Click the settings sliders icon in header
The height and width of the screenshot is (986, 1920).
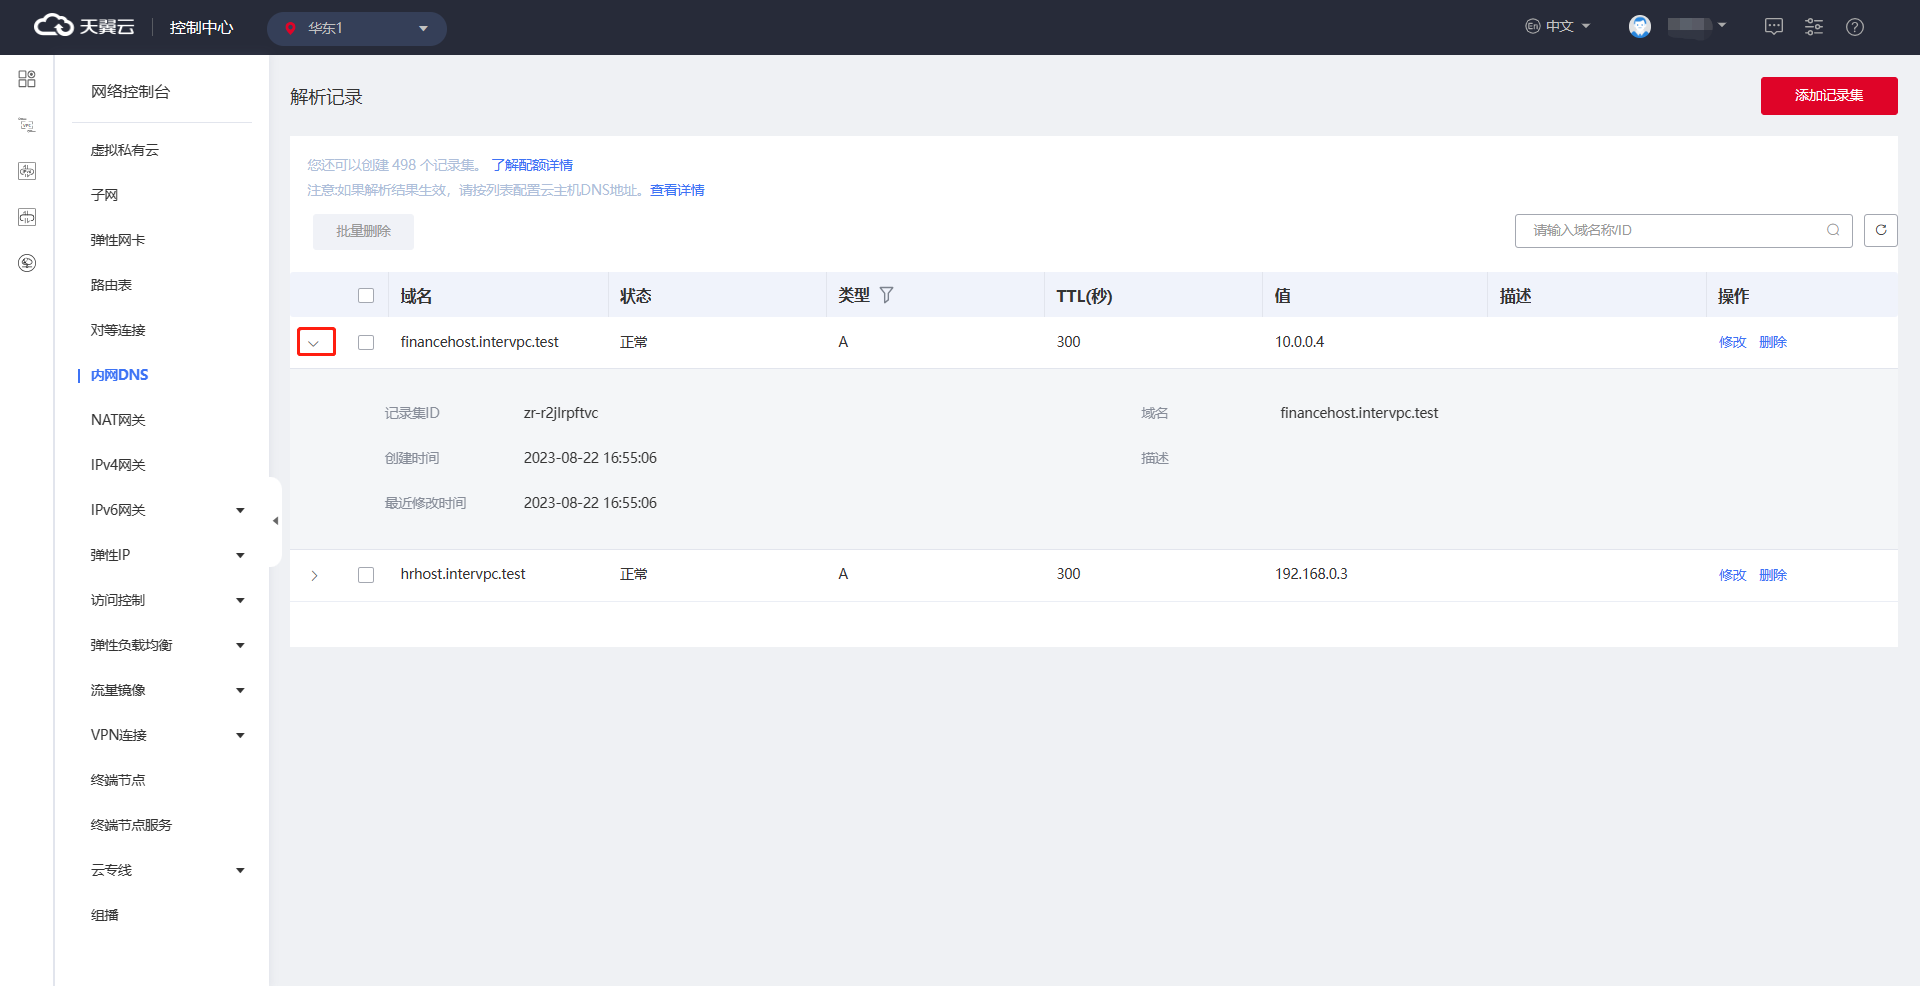1813,27
